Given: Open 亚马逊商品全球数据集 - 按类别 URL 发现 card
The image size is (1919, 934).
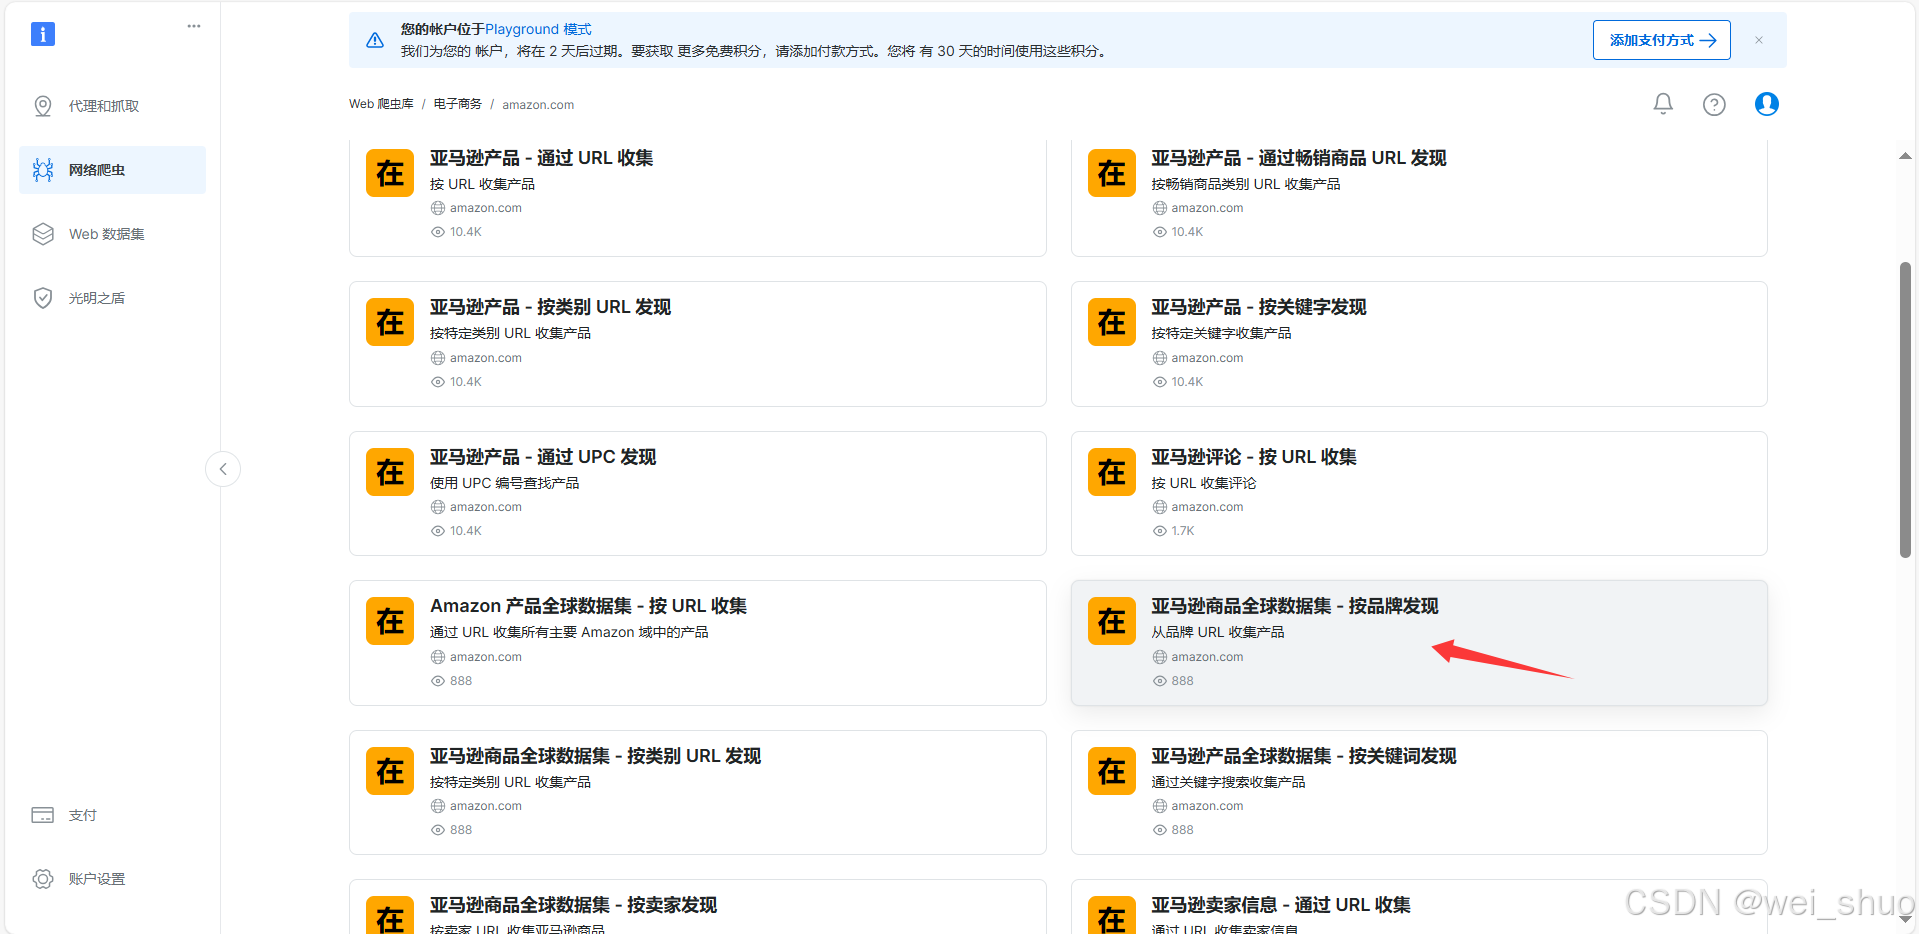Looking at the screenshot, I should pyautogui.click(x=698, y=792).
